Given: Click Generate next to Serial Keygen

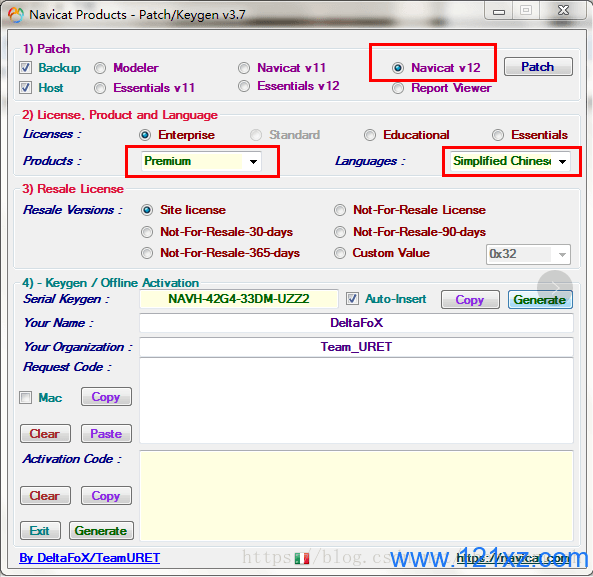Looking at the screenshot, I should (x=540, y=300).
